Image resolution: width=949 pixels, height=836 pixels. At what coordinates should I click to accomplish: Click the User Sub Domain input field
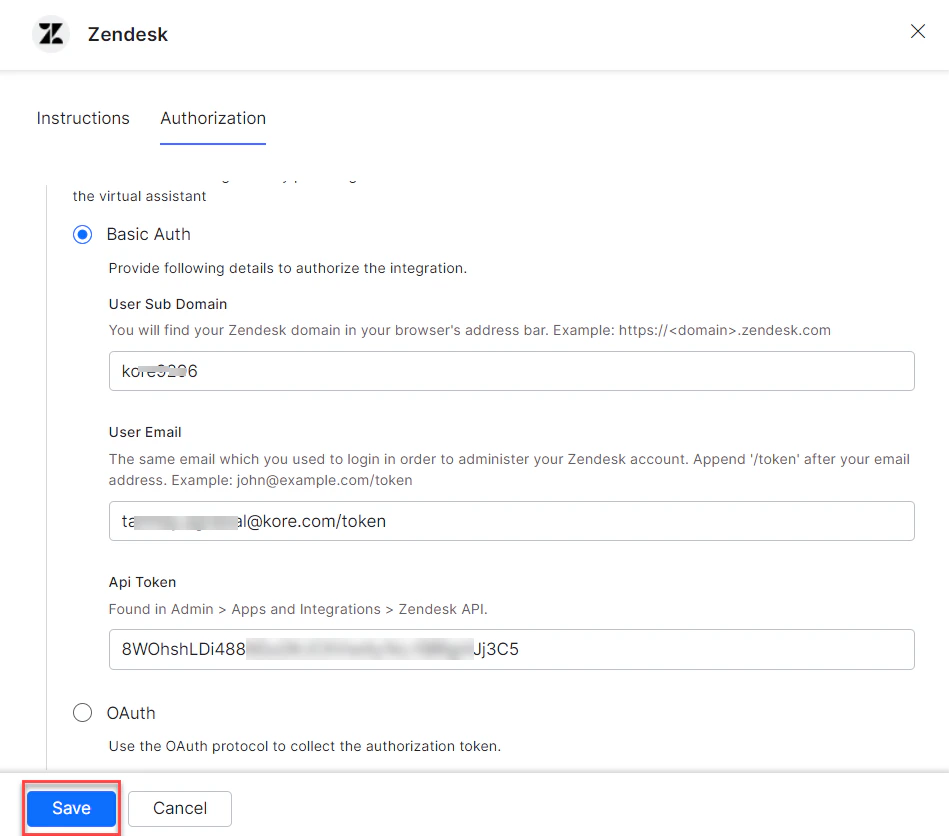coord(512,371)
